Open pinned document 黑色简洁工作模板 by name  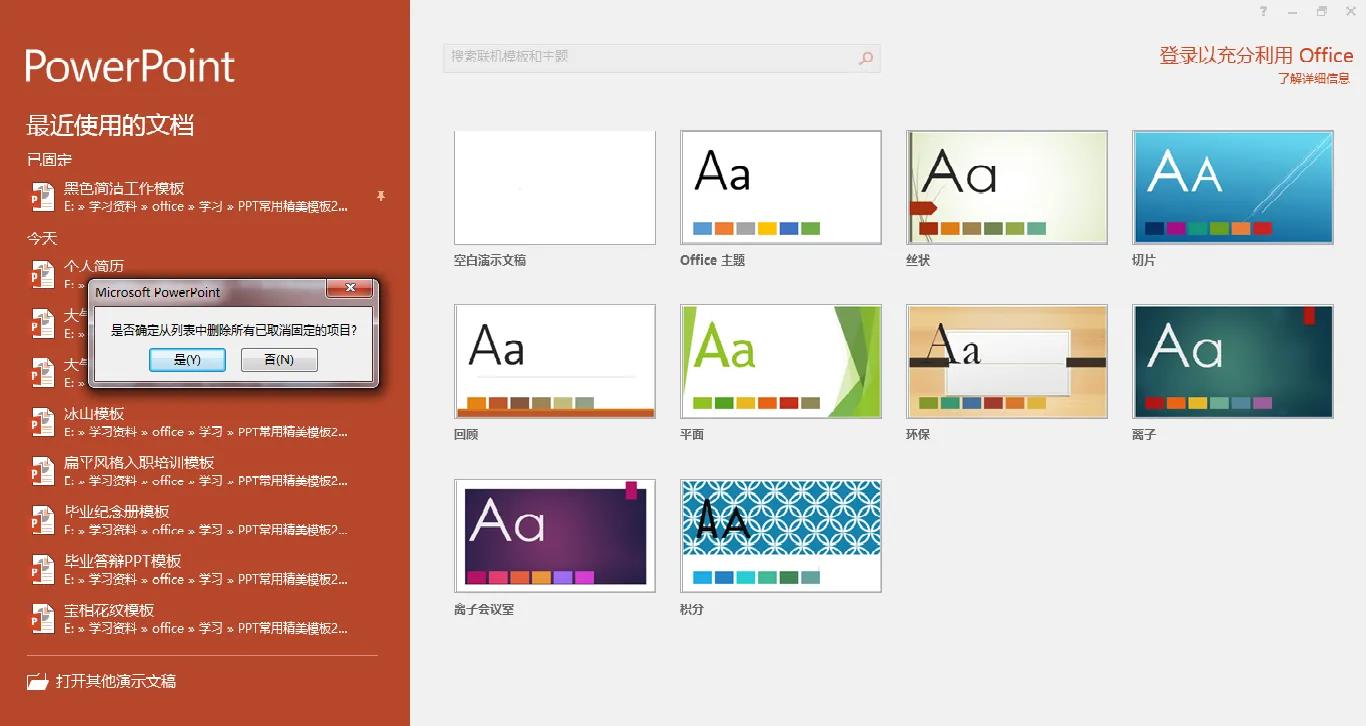(124, 188)
